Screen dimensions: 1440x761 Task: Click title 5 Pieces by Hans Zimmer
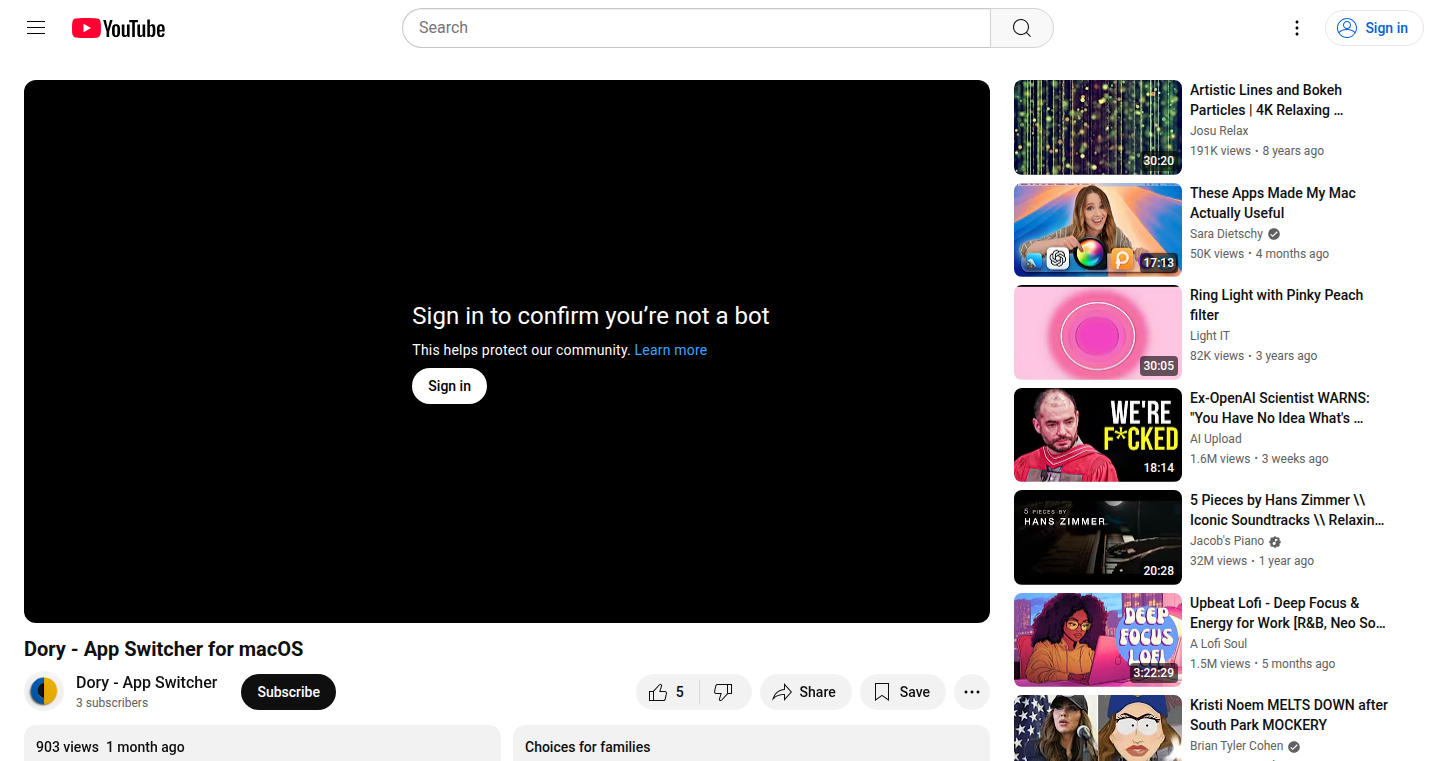click(1287, 510)
